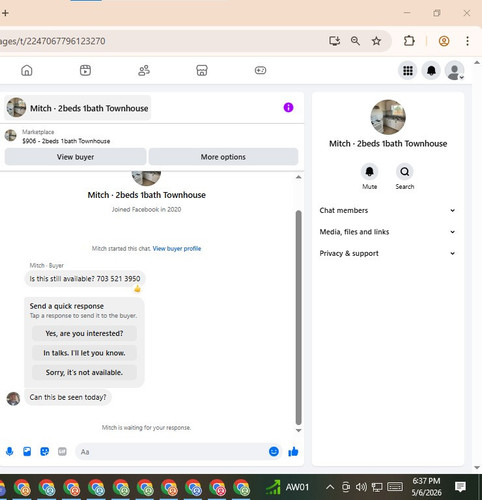482x500 pixels.
Task: Click message 'Can this be seen today?'
Action: click(68, 397)
